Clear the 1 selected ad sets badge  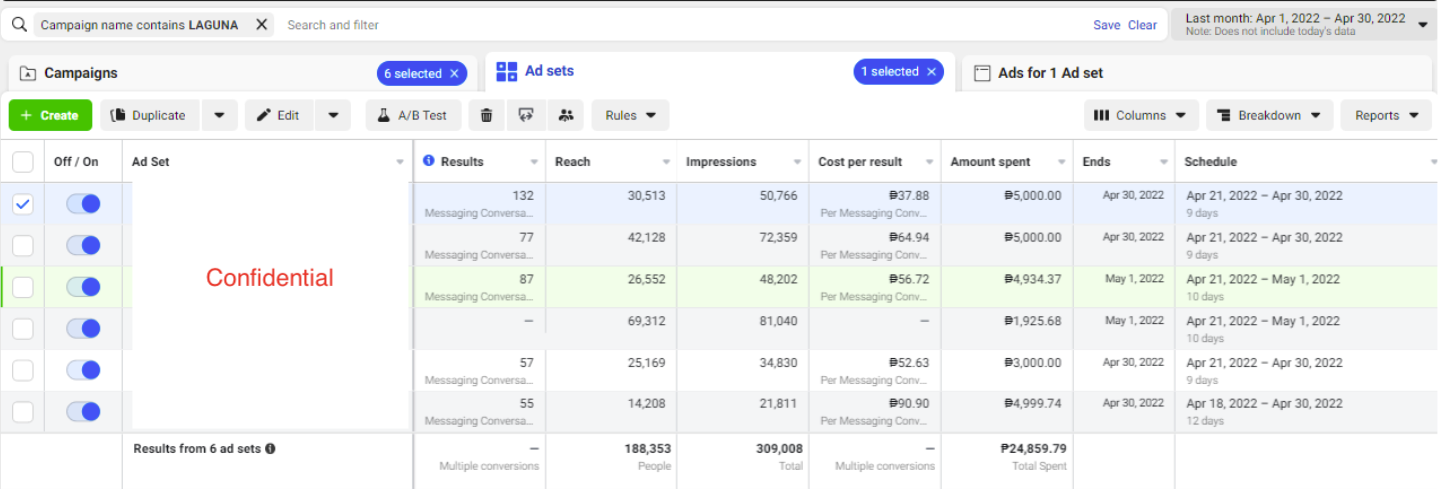(931, 72)
